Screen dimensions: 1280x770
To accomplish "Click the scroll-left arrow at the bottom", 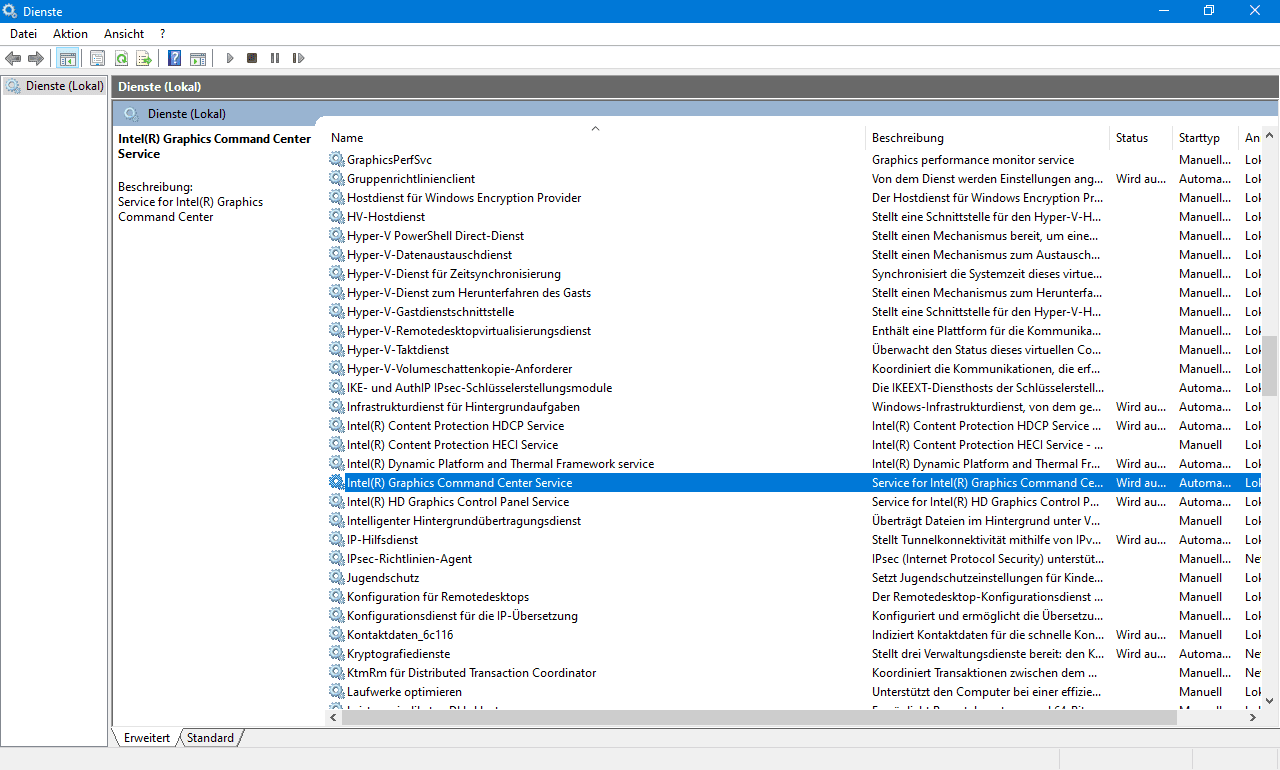I will coord(333,717).
